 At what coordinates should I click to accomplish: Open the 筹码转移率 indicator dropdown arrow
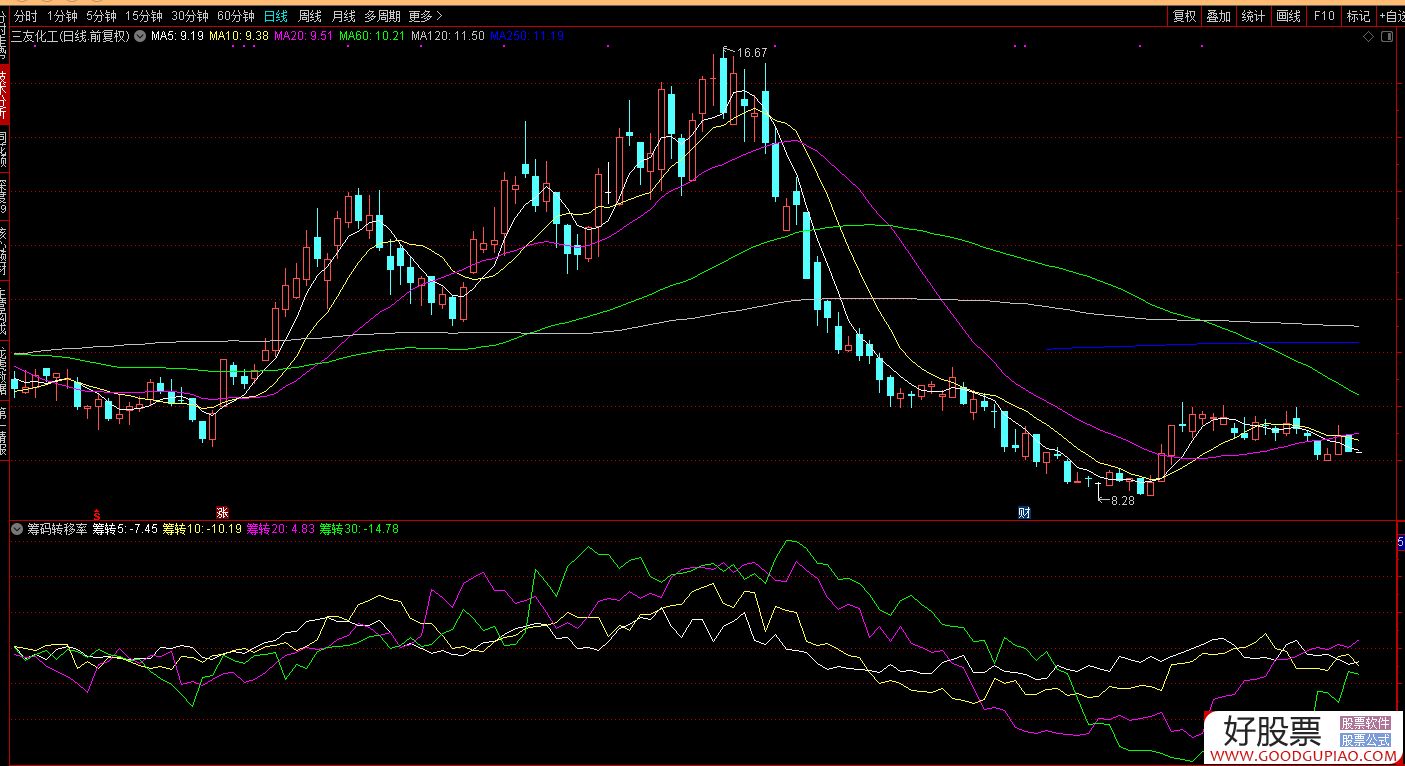coord(17,528)
